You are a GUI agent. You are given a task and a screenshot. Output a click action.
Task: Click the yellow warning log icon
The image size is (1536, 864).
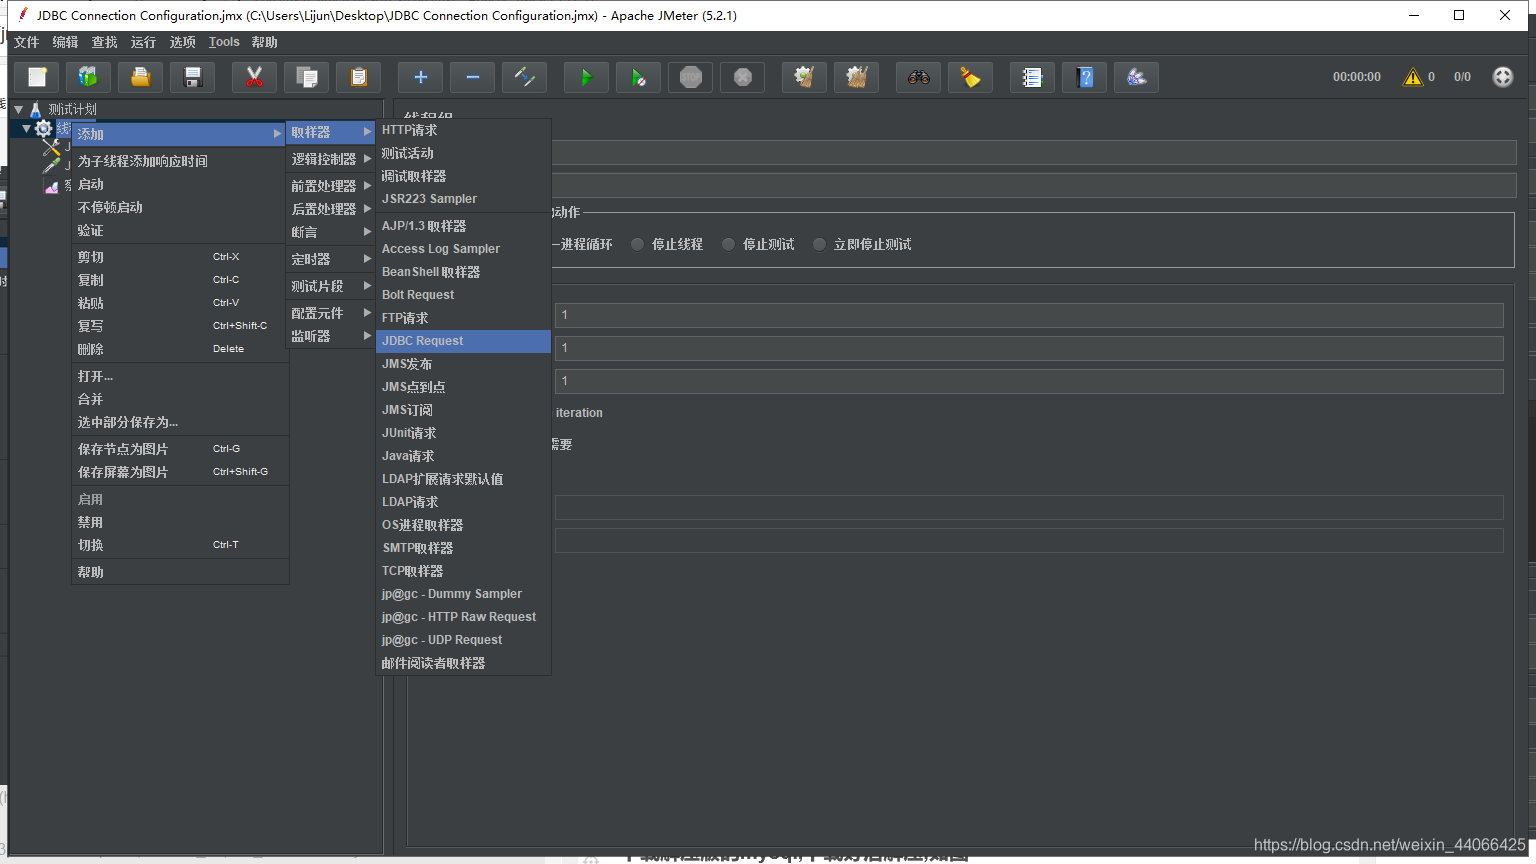click(x=1413, y=77)
